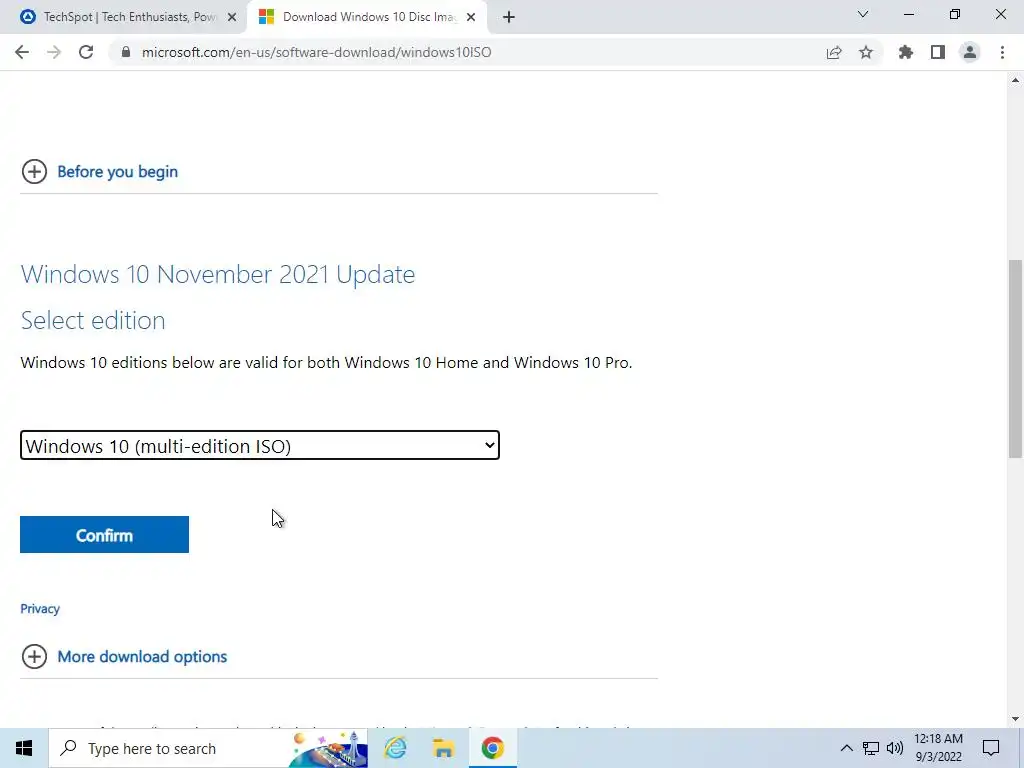
Task: Close the Download Windows 10 tab
Action: pyautogui.click(x=471, y=17)
